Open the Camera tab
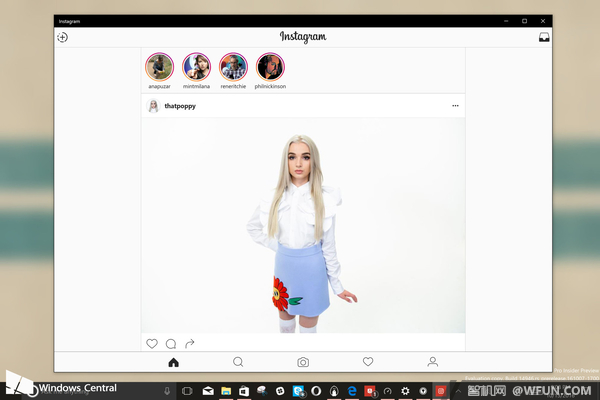Viewport: 600px width, 400px height. point(303,362)
